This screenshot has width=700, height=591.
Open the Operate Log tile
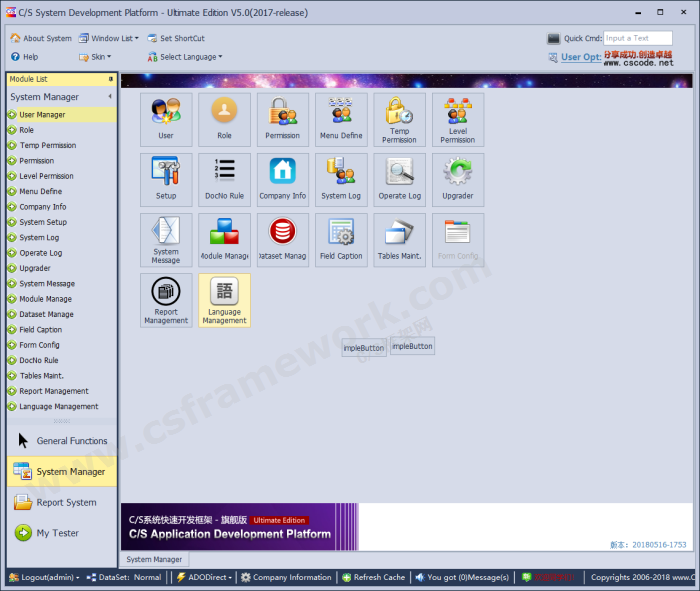click(x=399, y=179)
